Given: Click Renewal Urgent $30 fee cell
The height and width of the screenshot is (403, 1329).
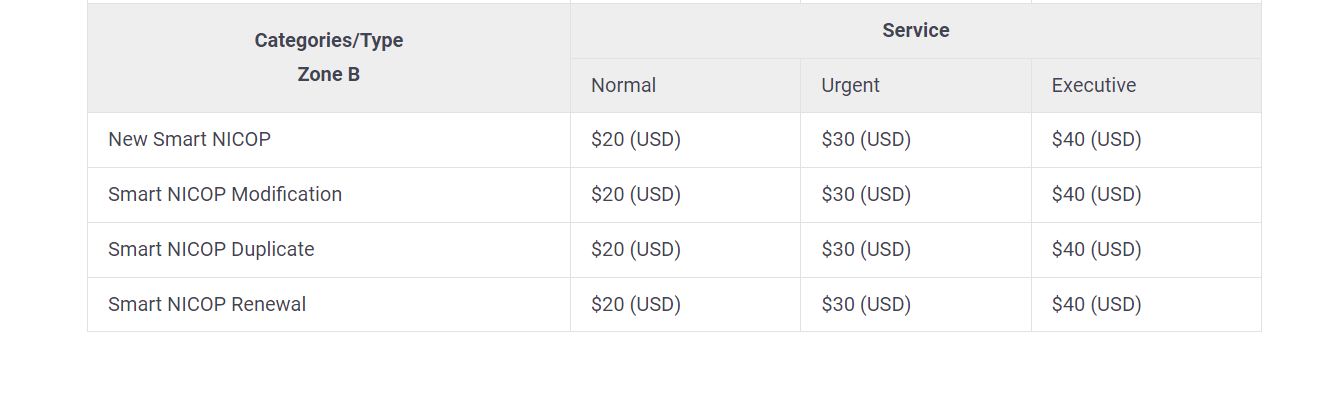Looking at the screenshot, I should [x=866, y=305].
